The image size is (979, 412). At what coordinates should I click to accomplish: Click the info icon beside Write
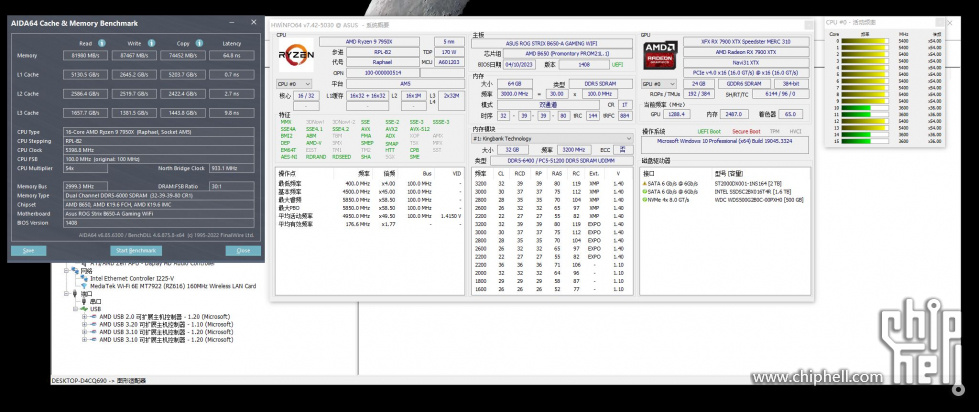[151, 44]
